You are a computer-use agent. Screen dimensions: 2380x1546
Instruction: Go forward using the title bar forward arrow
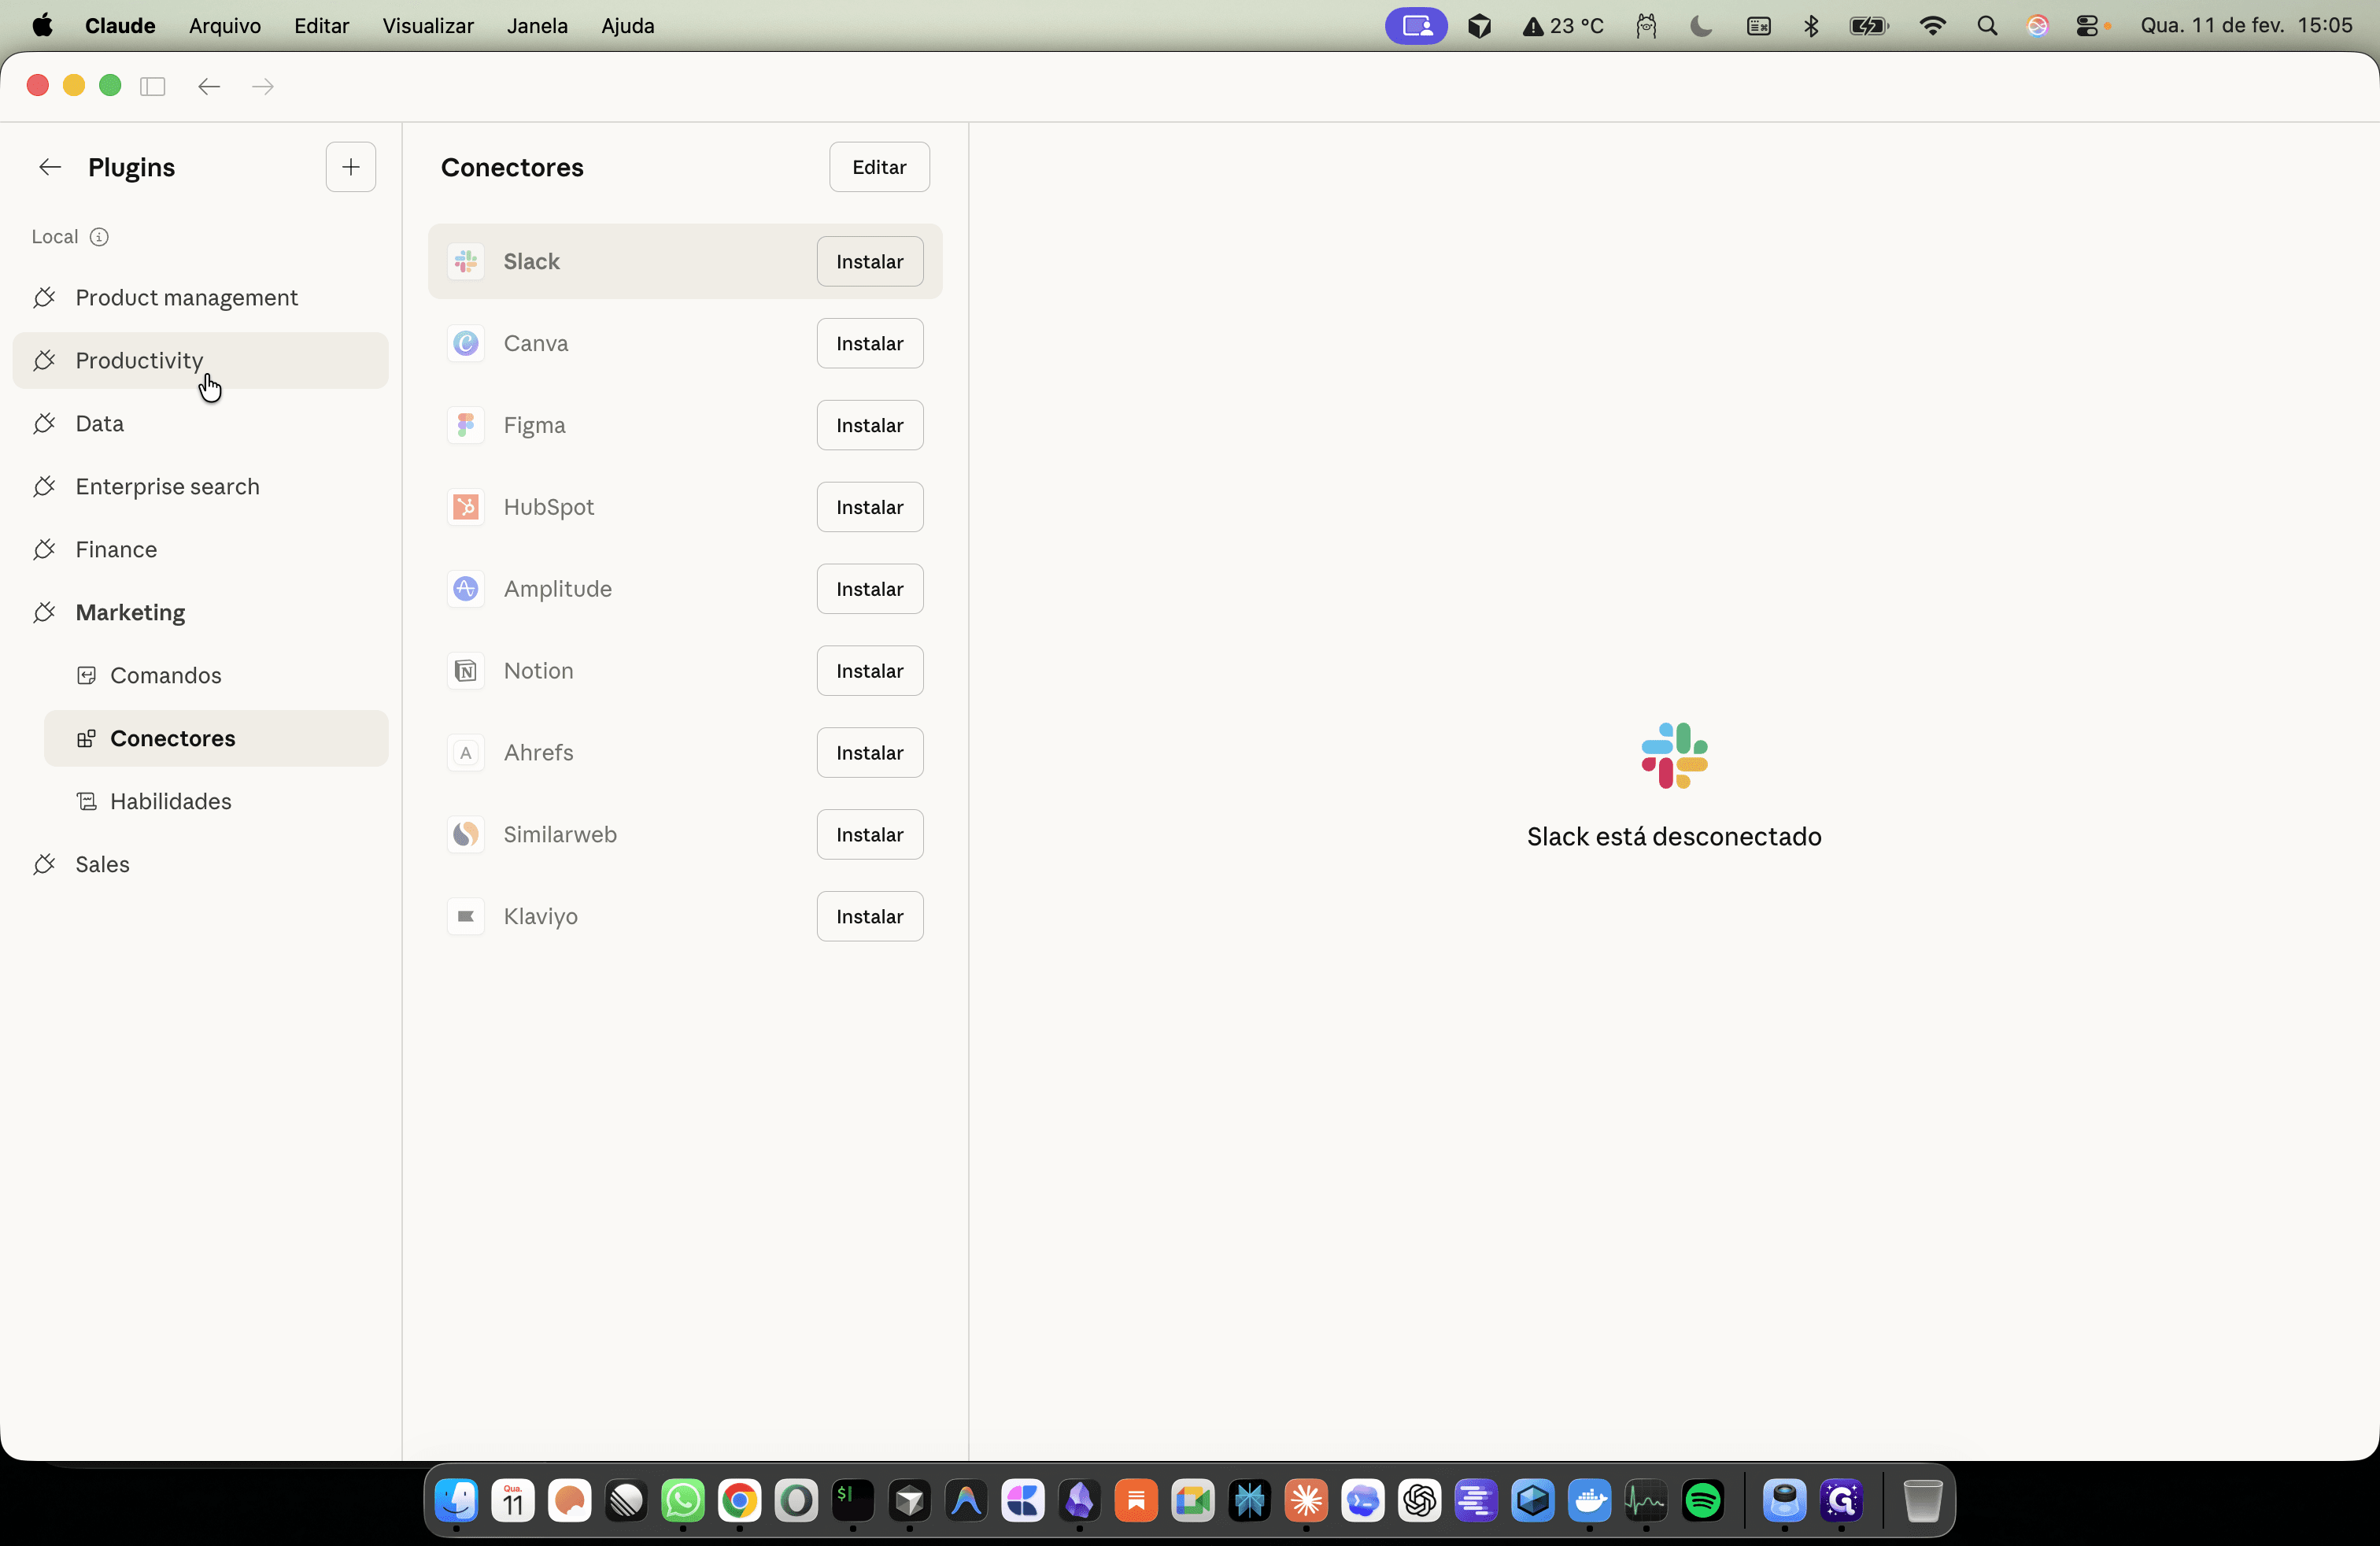[263, 86]
